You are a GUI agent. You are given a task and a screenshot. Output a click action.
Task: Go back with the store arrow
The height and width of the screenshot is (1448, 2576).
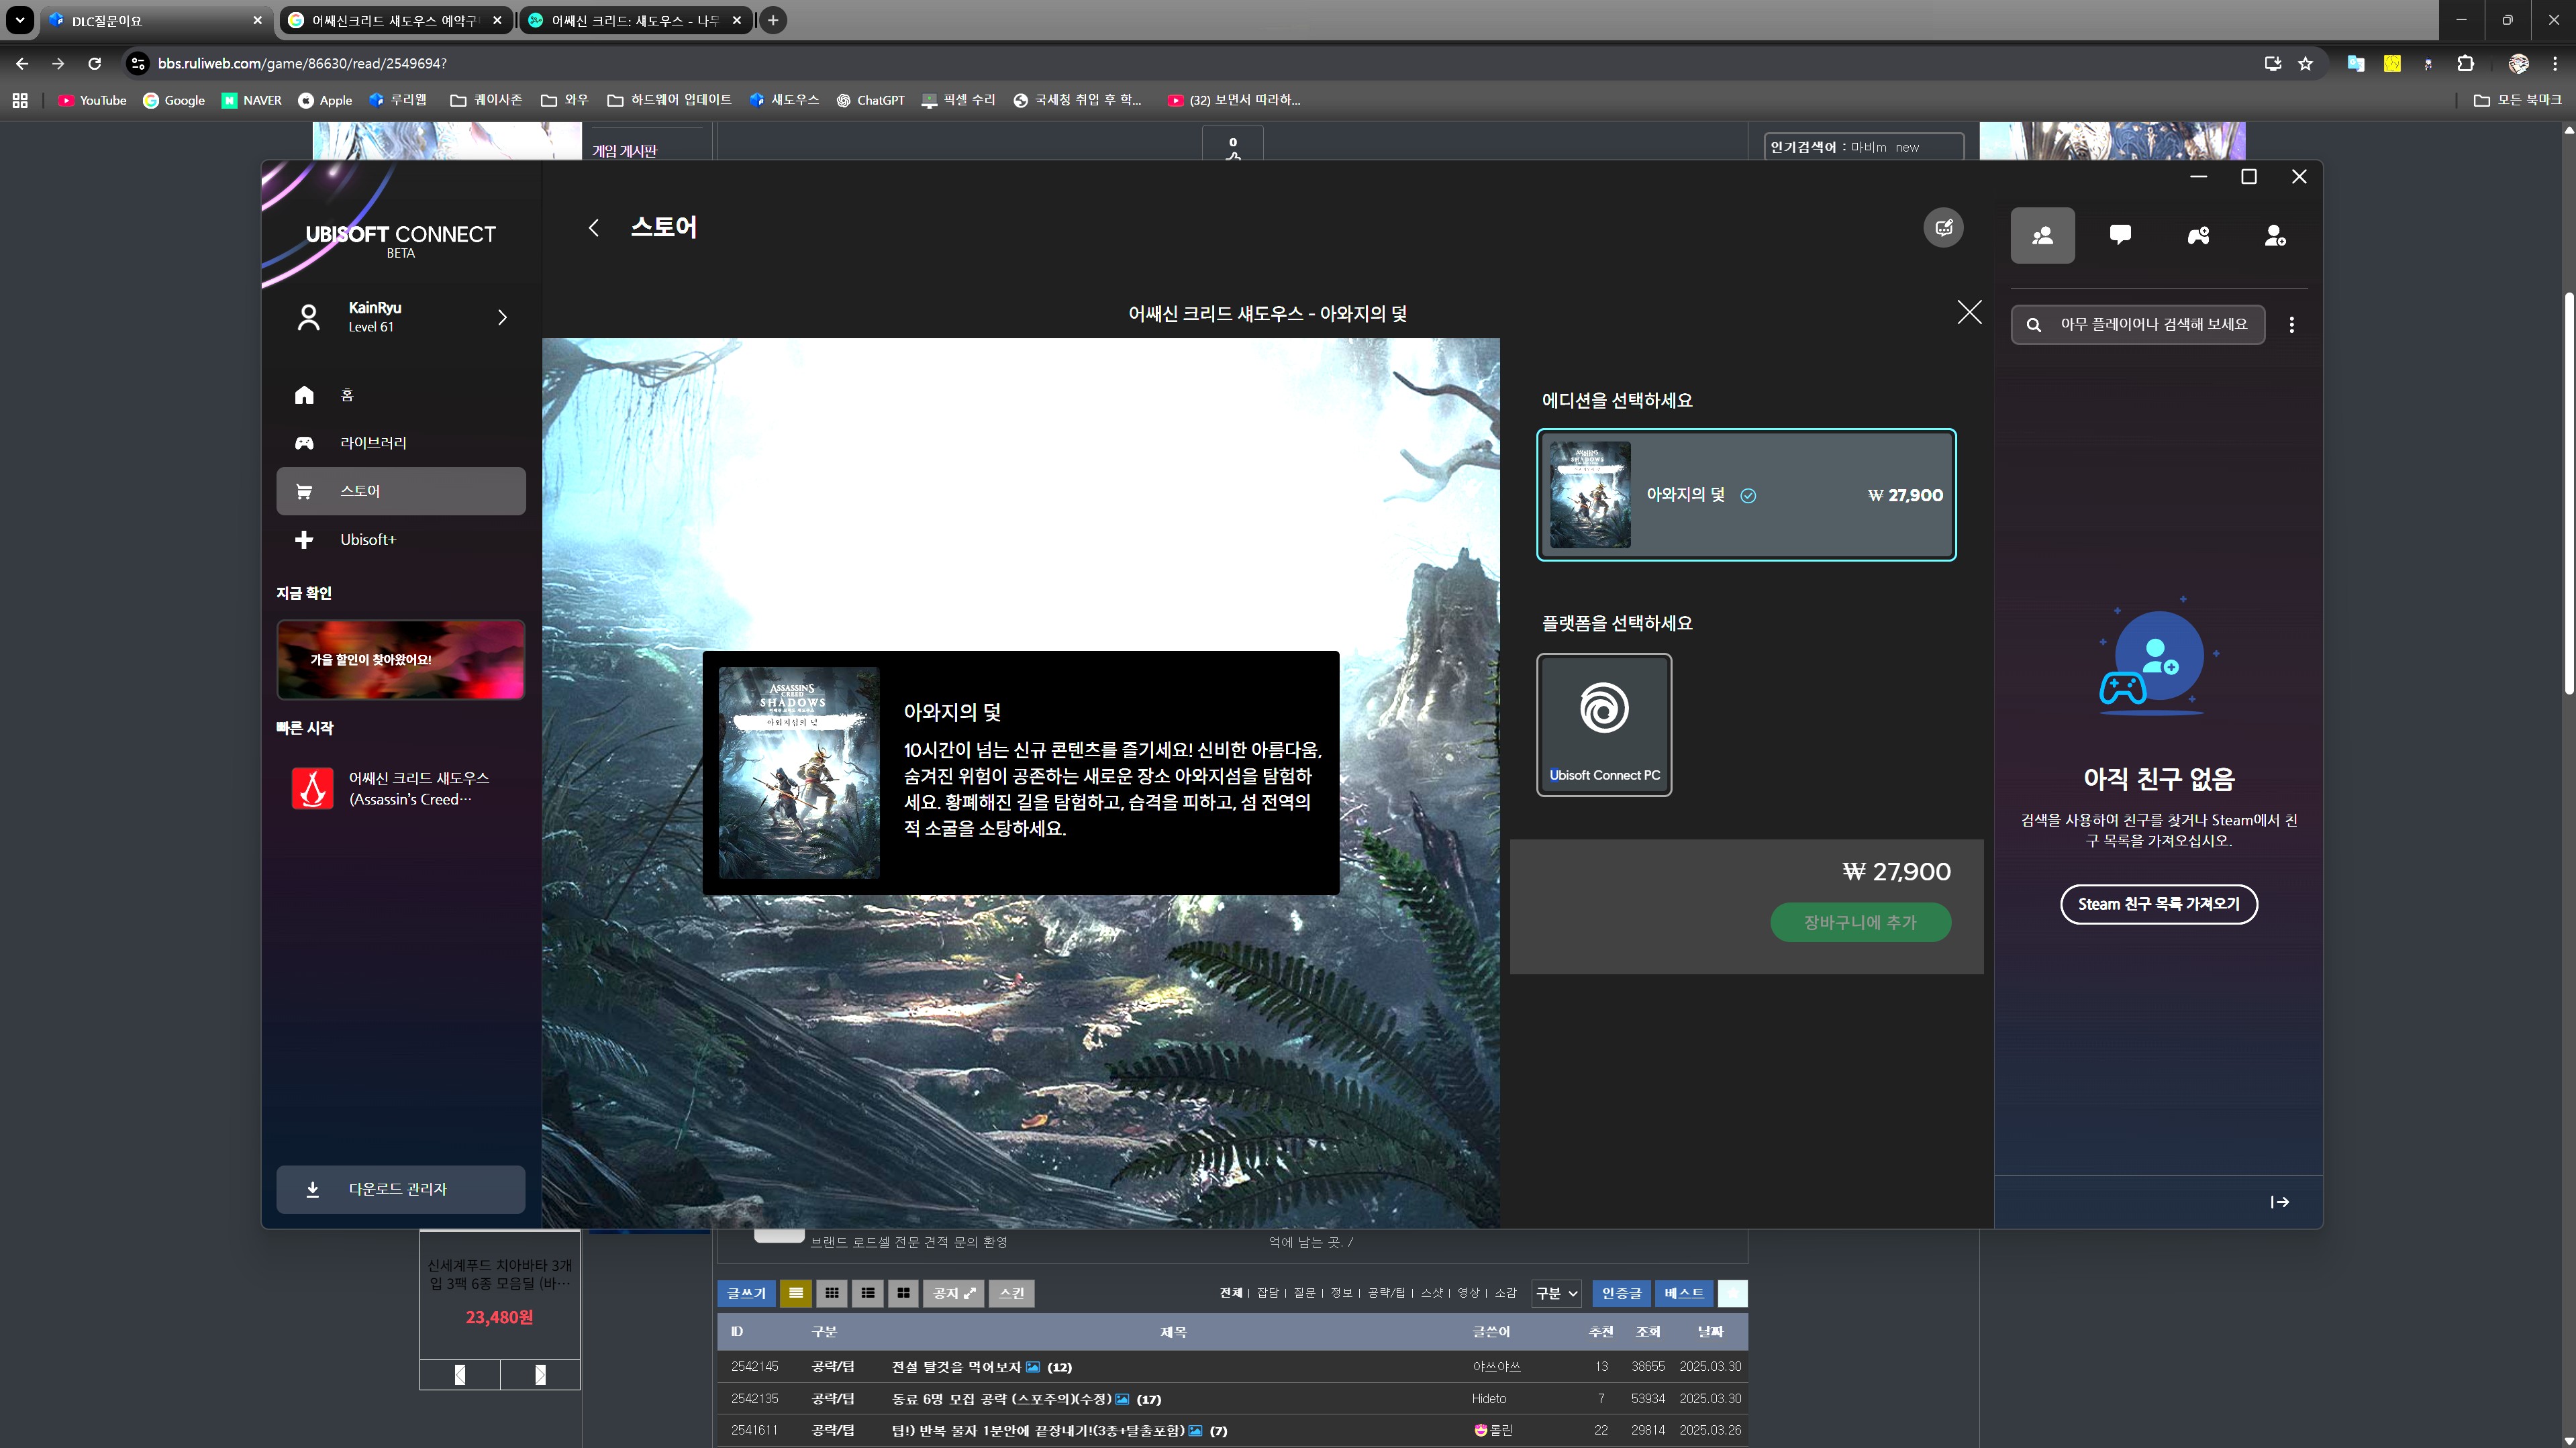point(594,228)
